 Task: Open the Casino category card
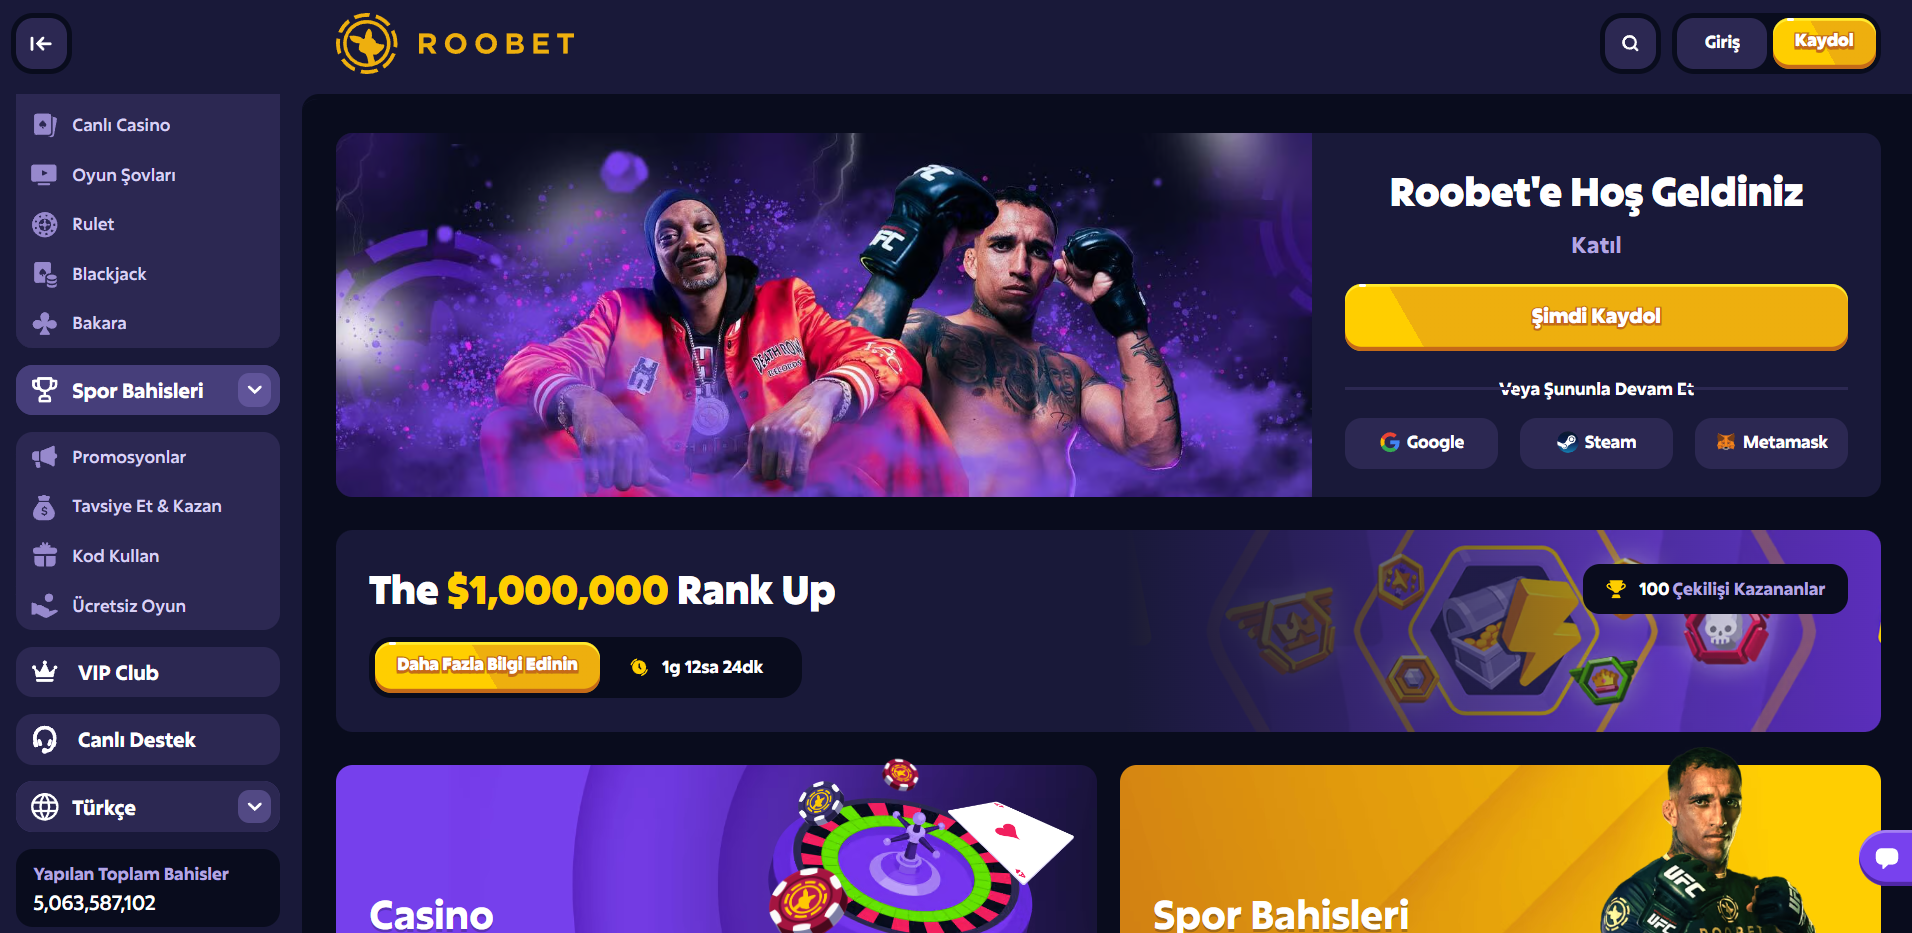(x=716, y=849)
